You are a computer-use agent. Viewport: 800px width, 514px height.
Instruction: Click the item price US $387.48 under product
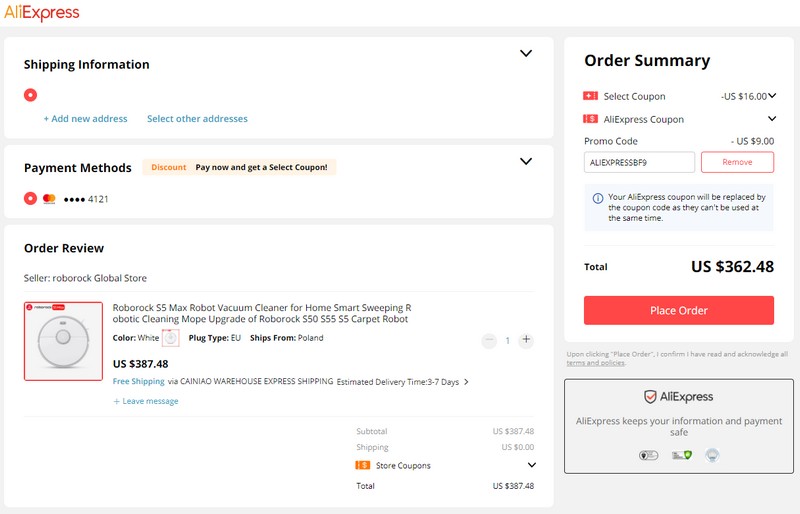[x=140, y=364]
